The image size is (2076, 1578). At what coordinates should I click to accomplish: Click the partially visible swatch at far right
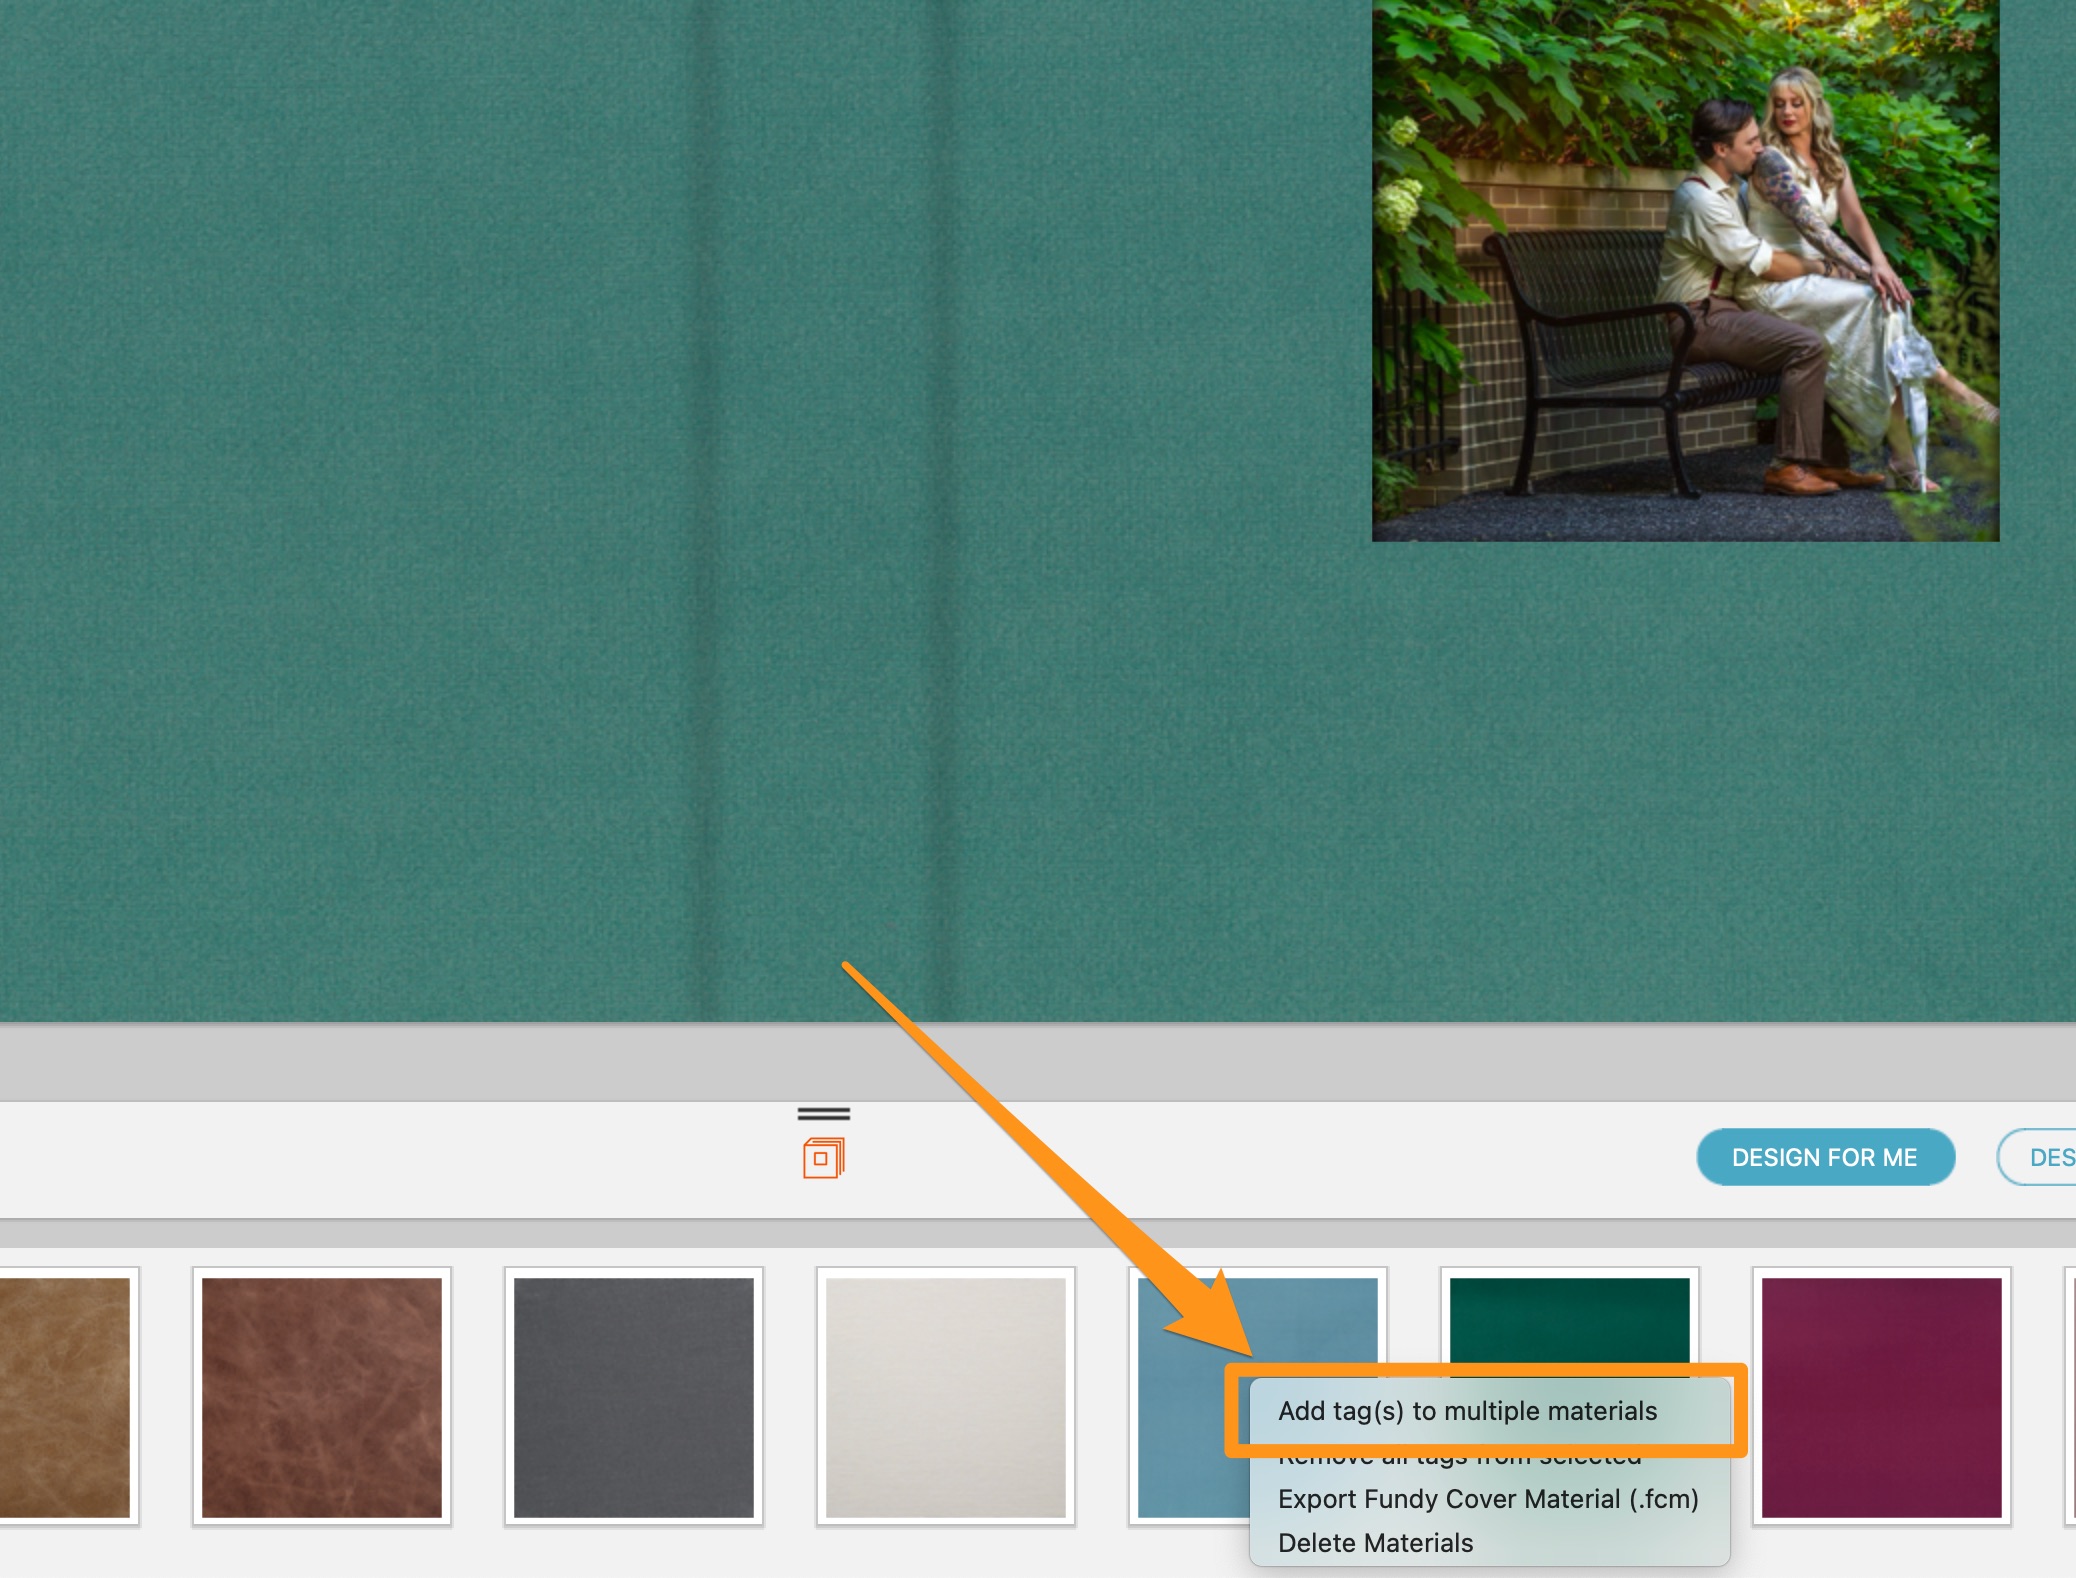(x=2070, y=1397)
